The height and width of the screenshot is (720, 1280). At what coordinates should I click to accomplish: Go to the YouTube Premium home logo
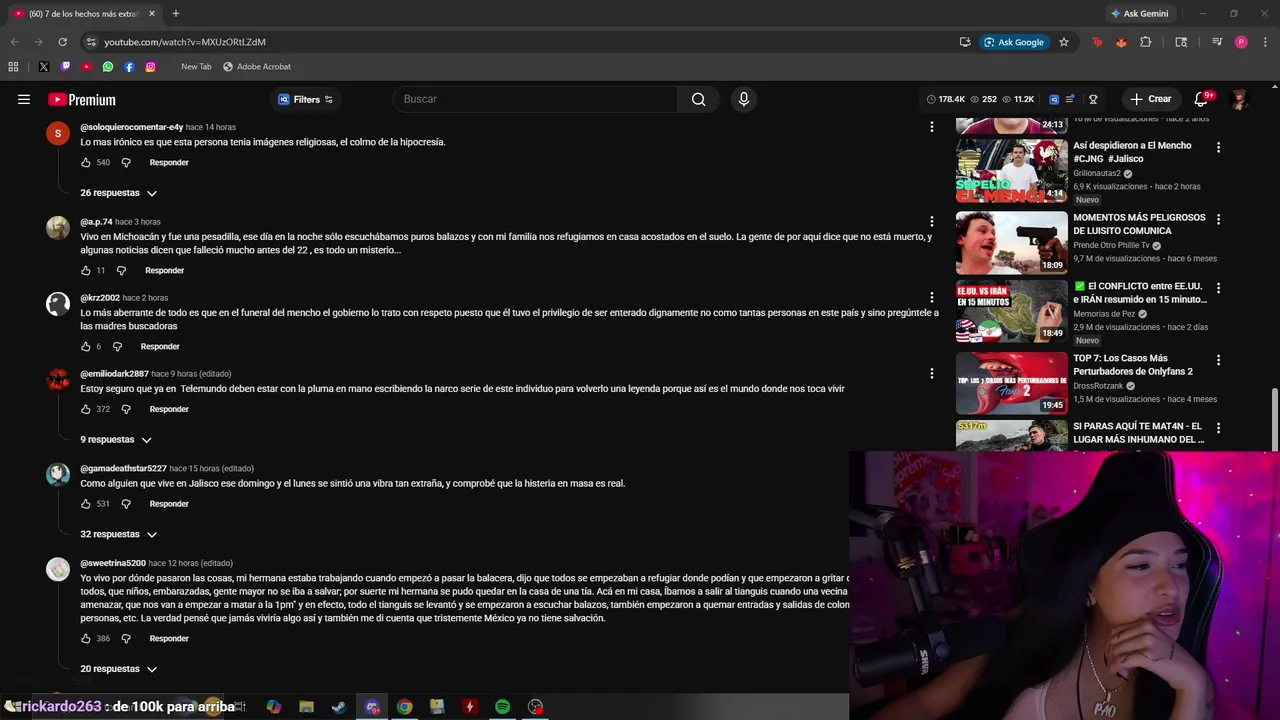pyautogui.click(x=82, y=99)
